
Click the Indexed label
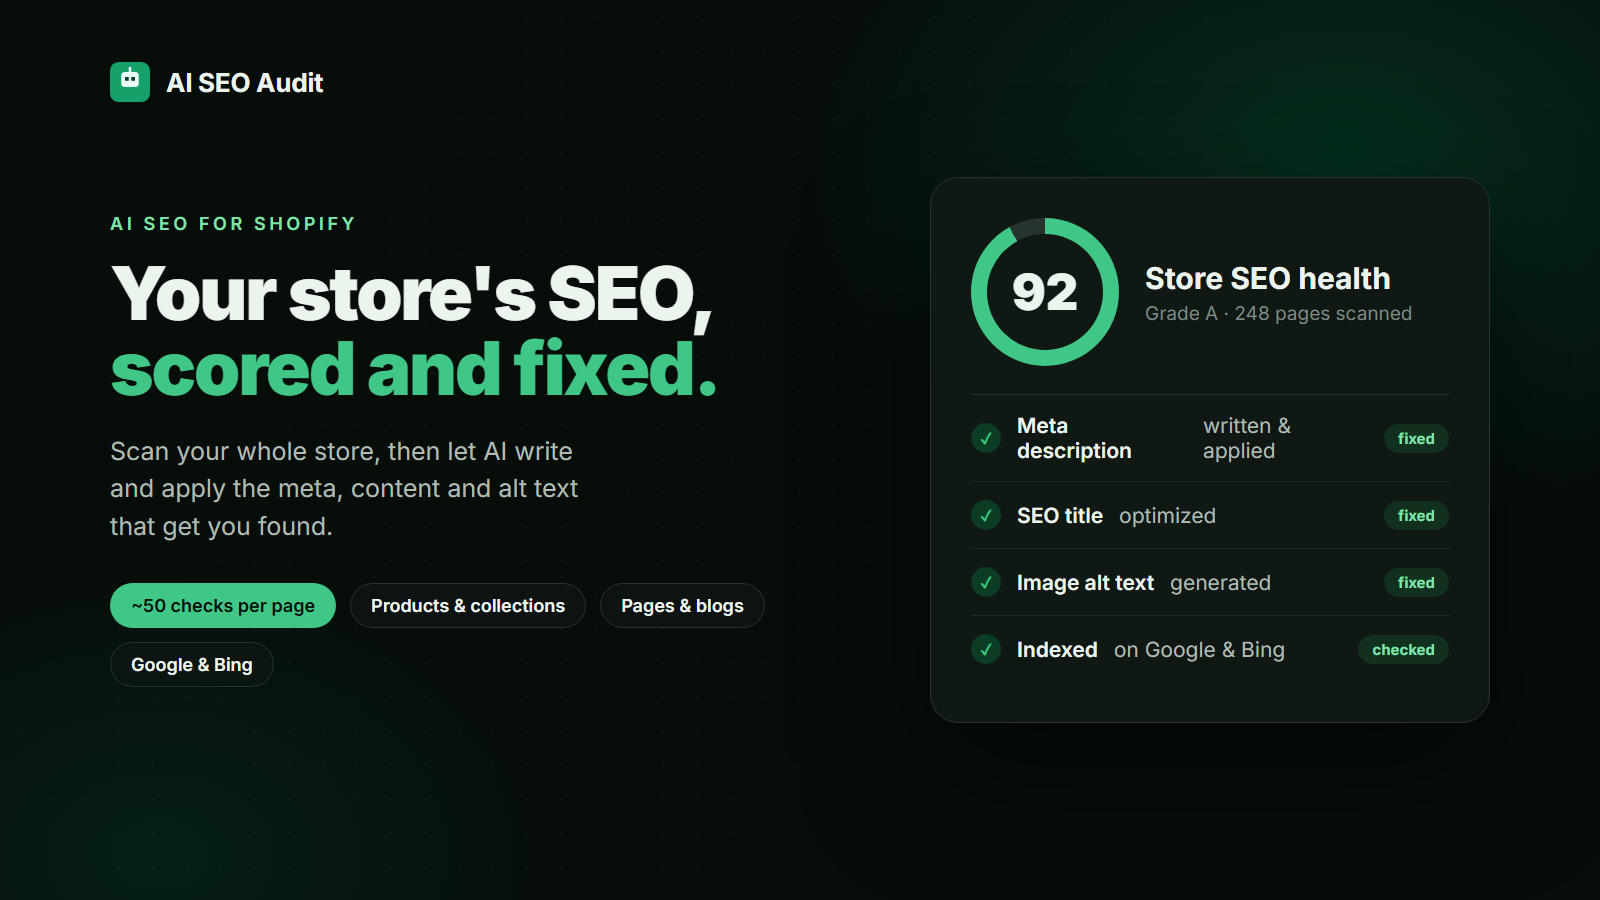pos(1057,650)
